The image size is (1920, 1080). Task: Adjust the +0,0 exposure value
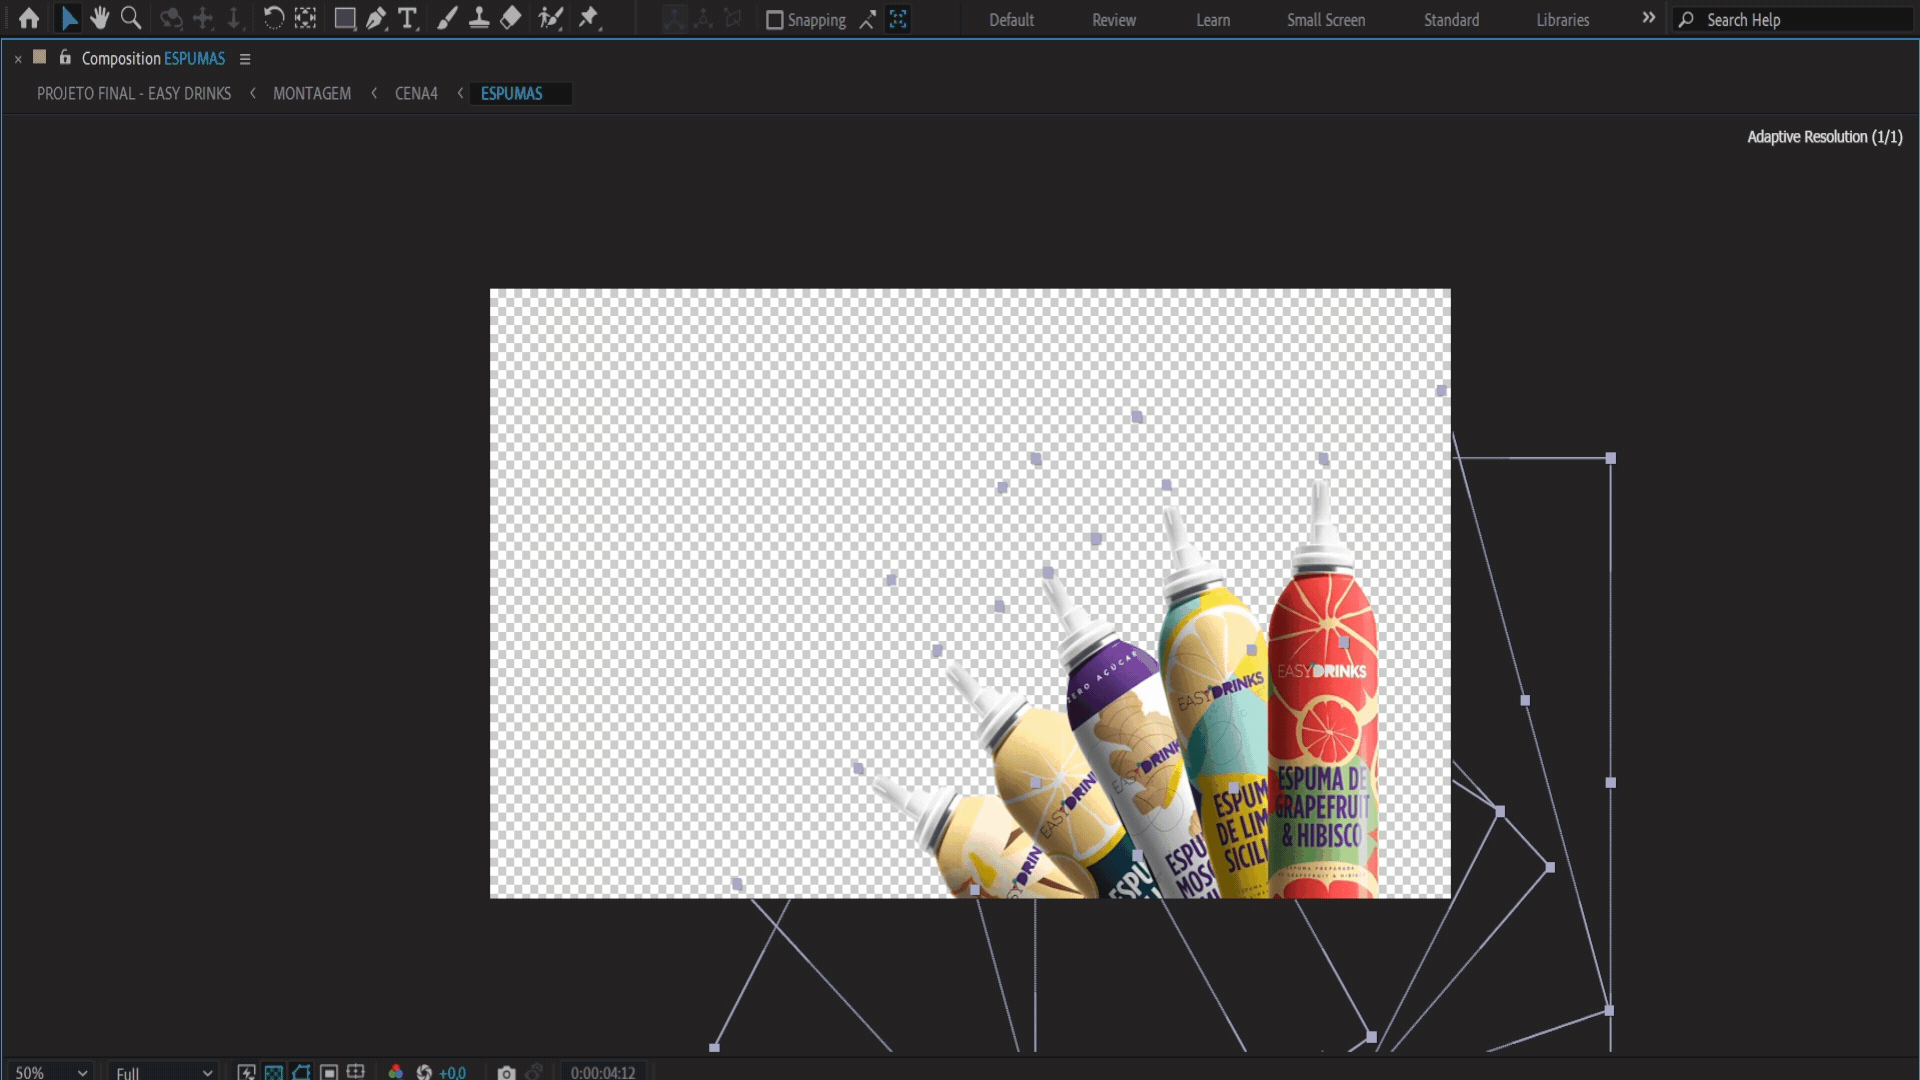(x=453, y=1072)
